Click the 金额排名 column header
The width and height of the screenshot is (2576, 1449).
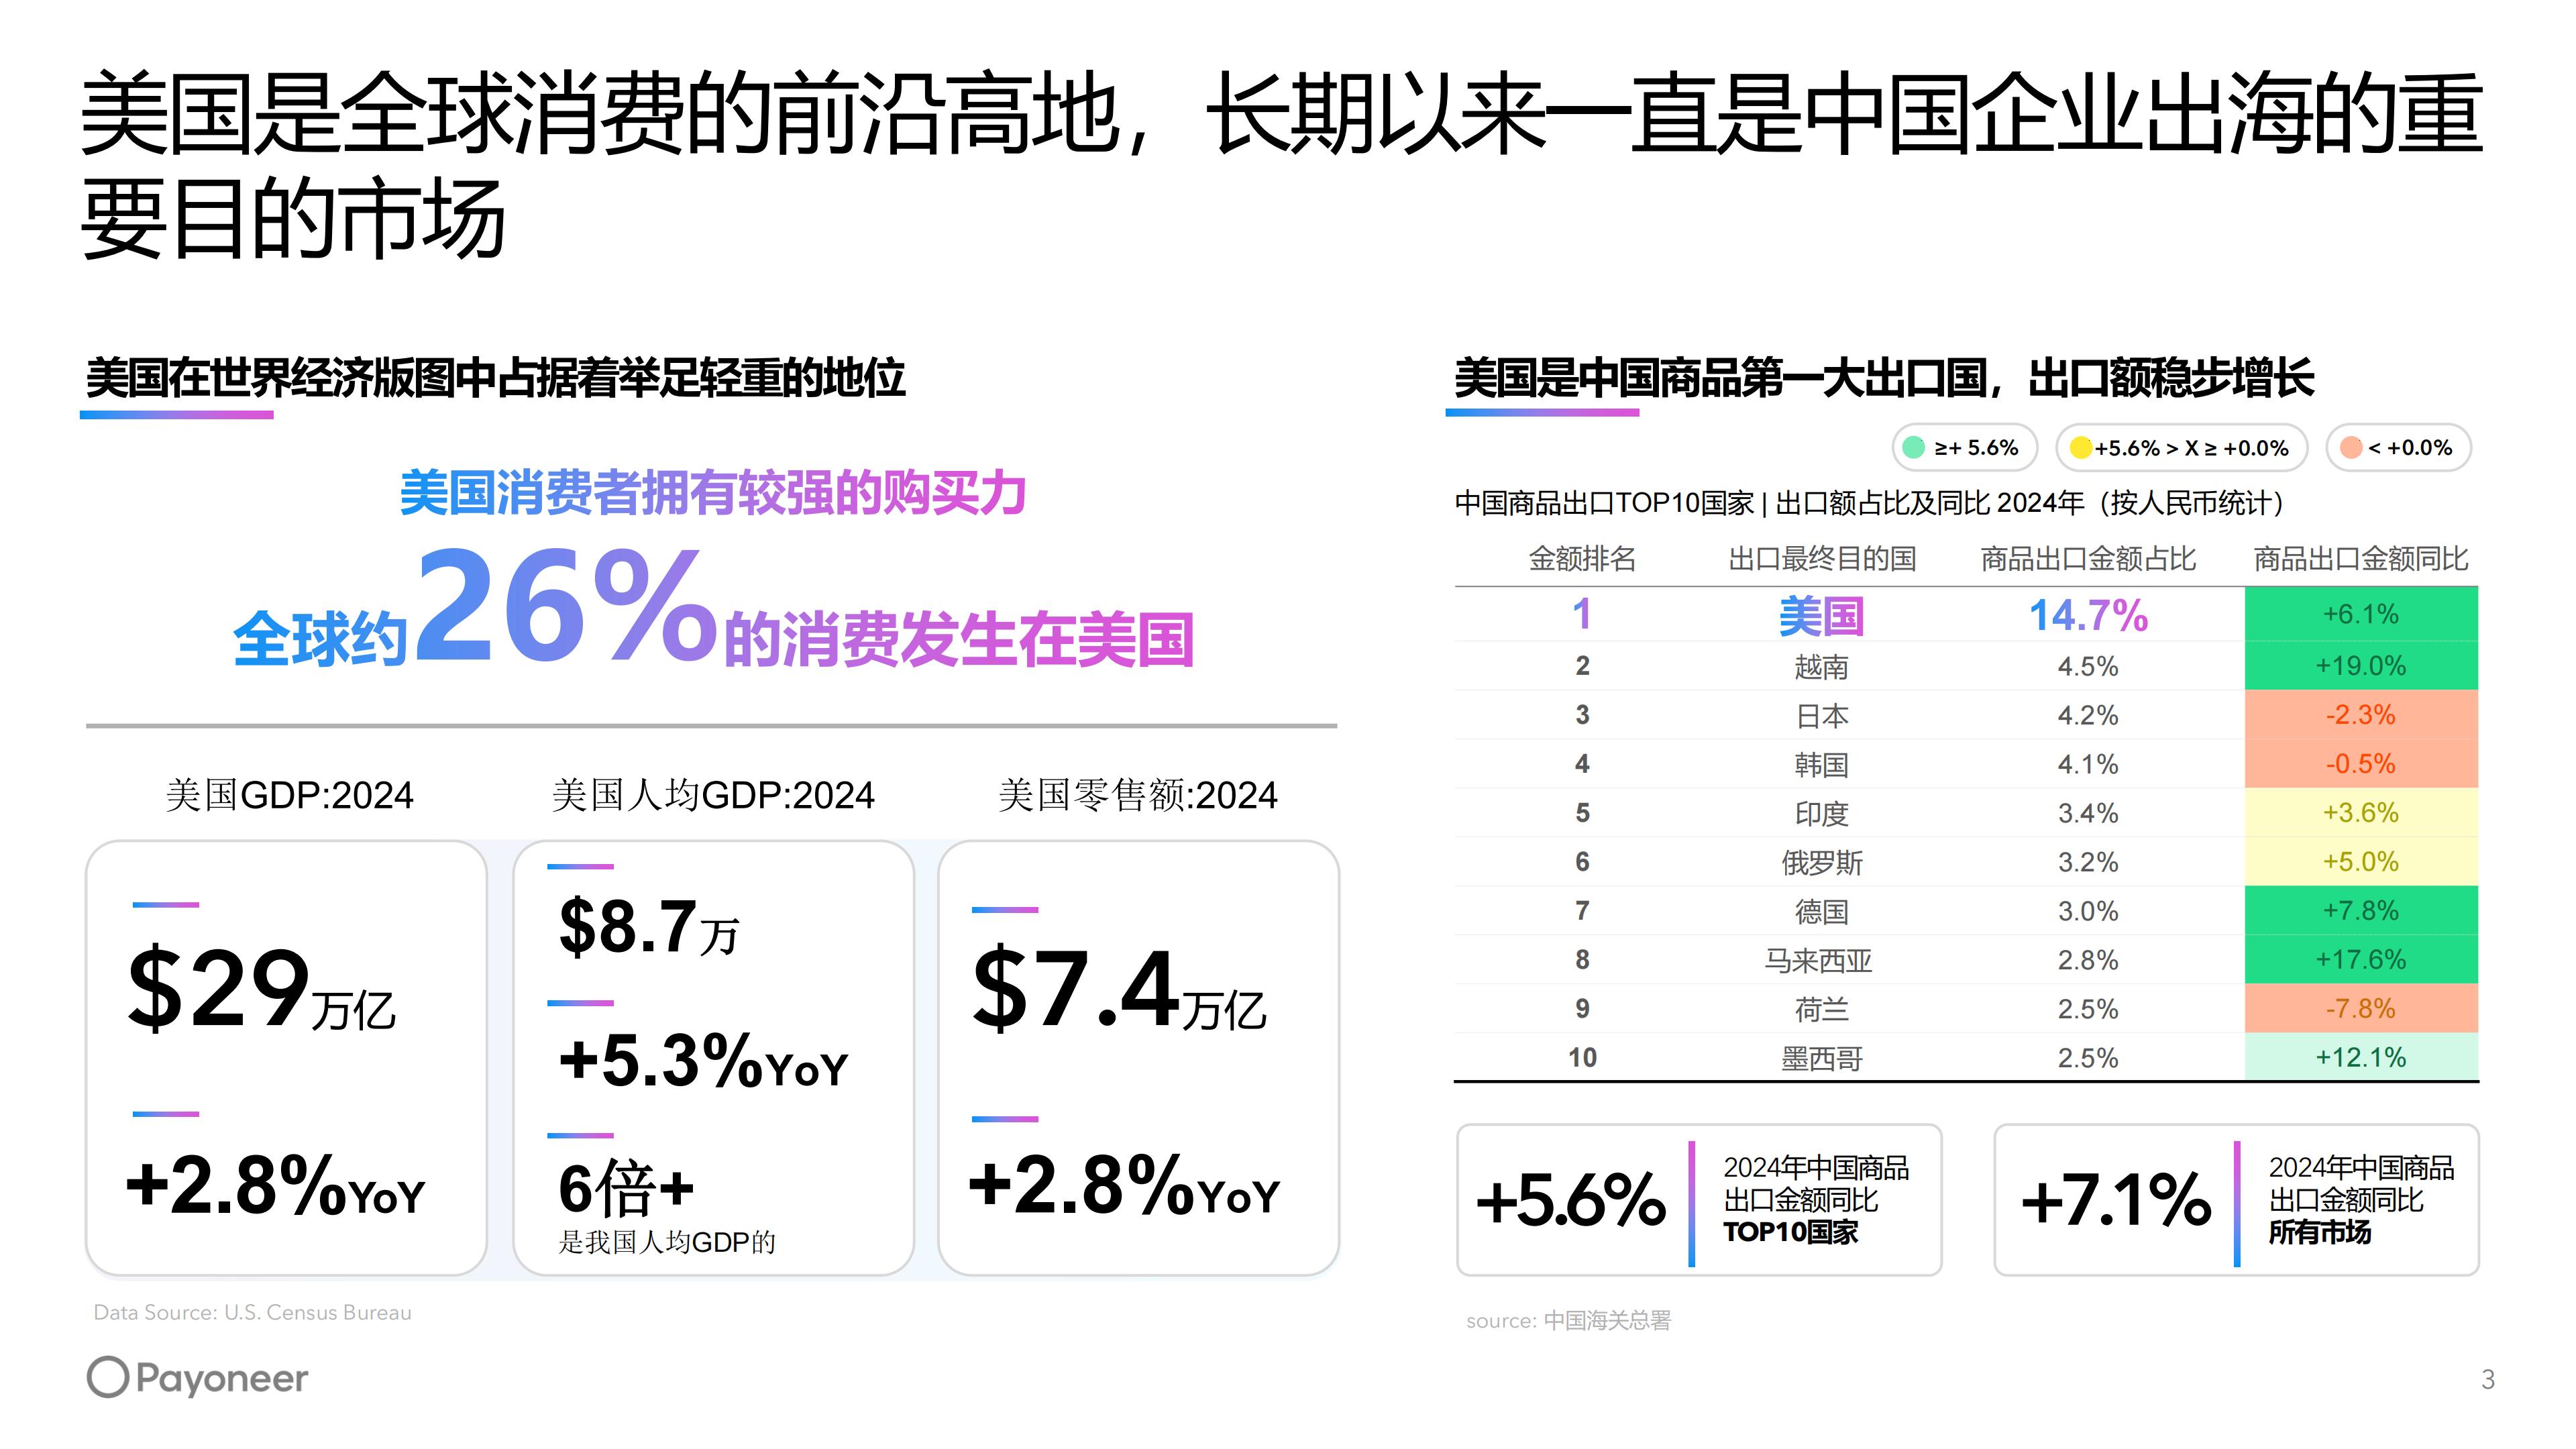1582,558
